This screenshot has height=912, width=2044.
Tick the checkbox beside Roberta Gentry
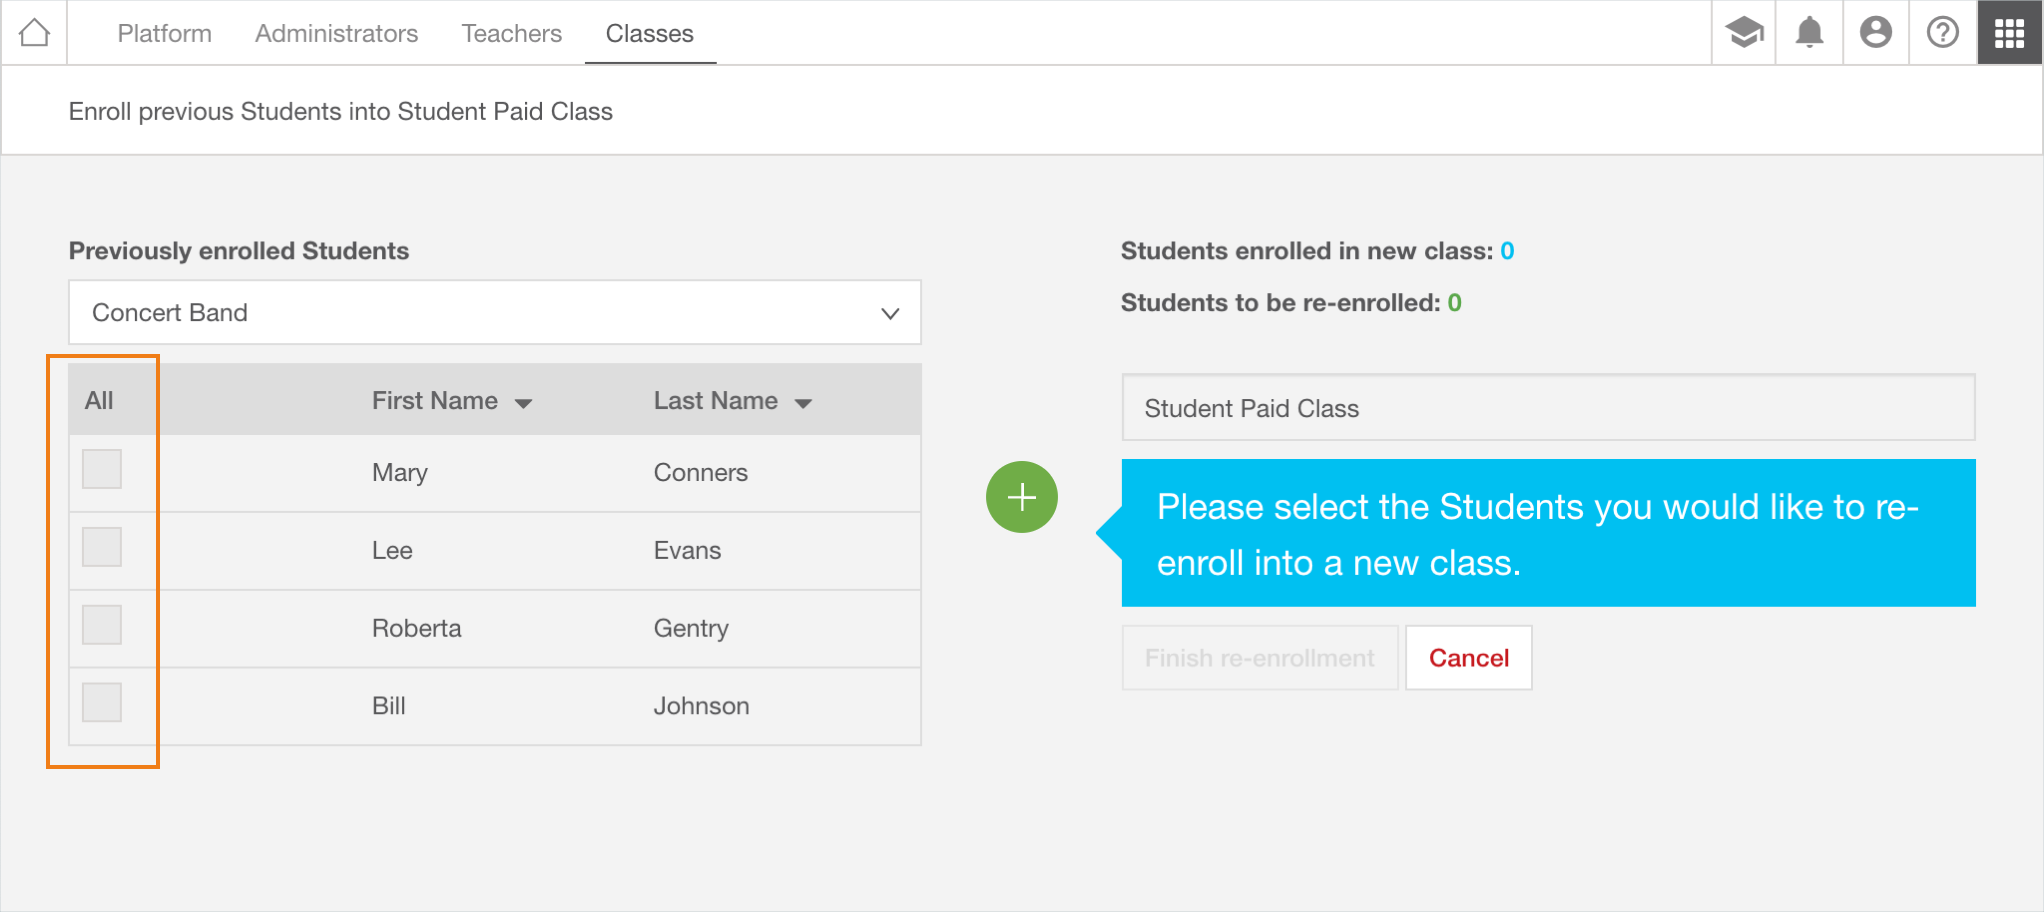coord(102,625)
